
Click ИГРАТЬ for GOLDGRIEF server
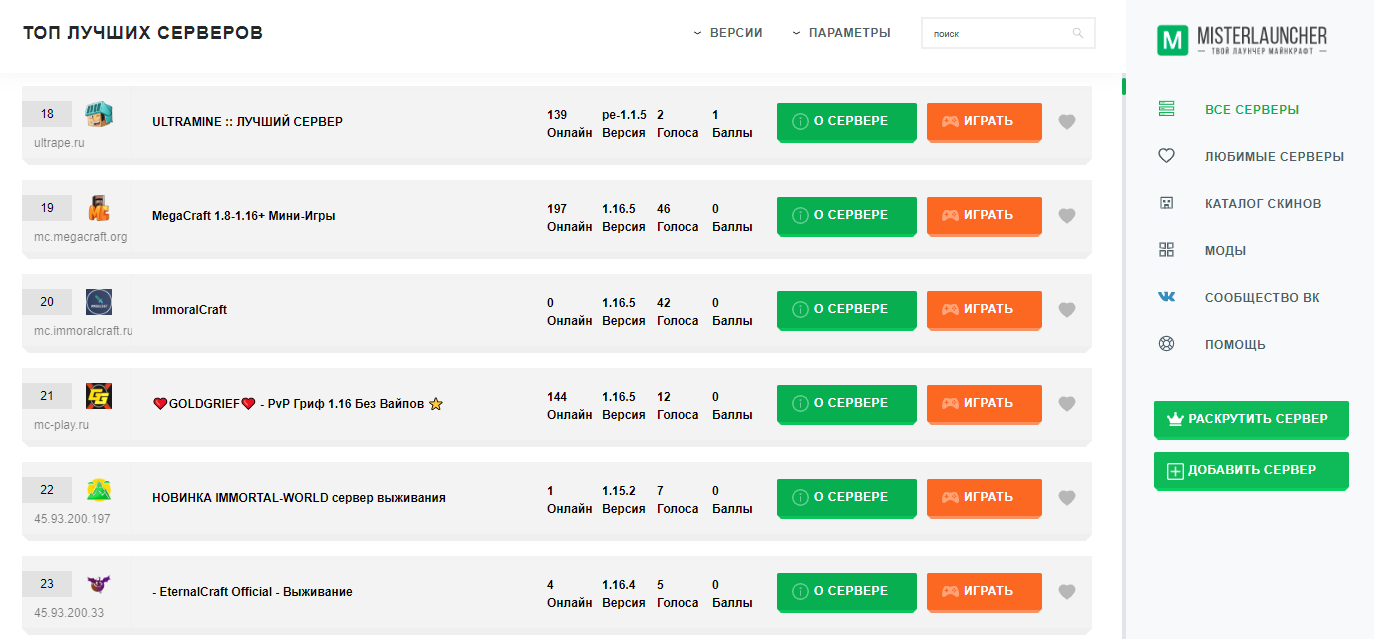coord(984,404)
